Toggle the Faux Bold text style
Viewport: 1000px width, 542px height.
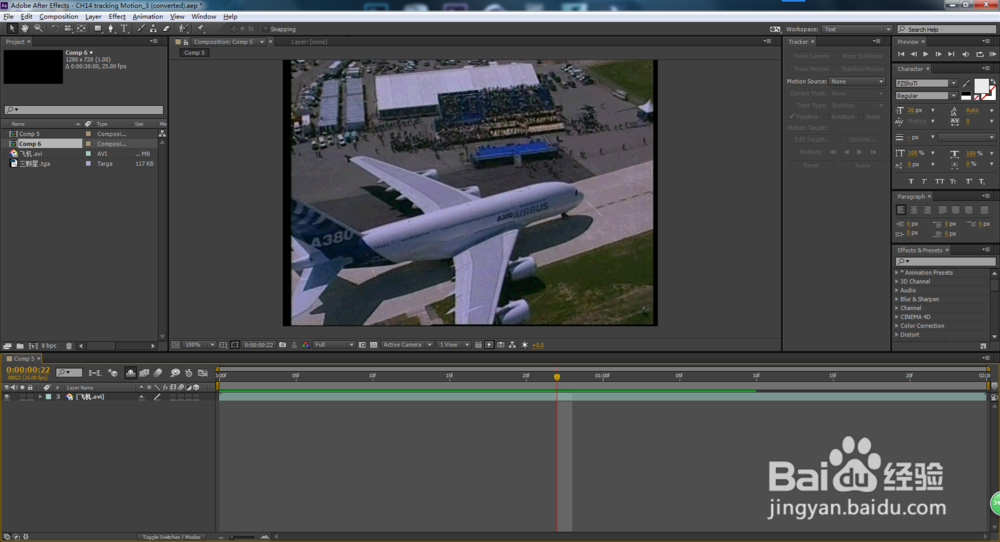[x=911, y=182]
